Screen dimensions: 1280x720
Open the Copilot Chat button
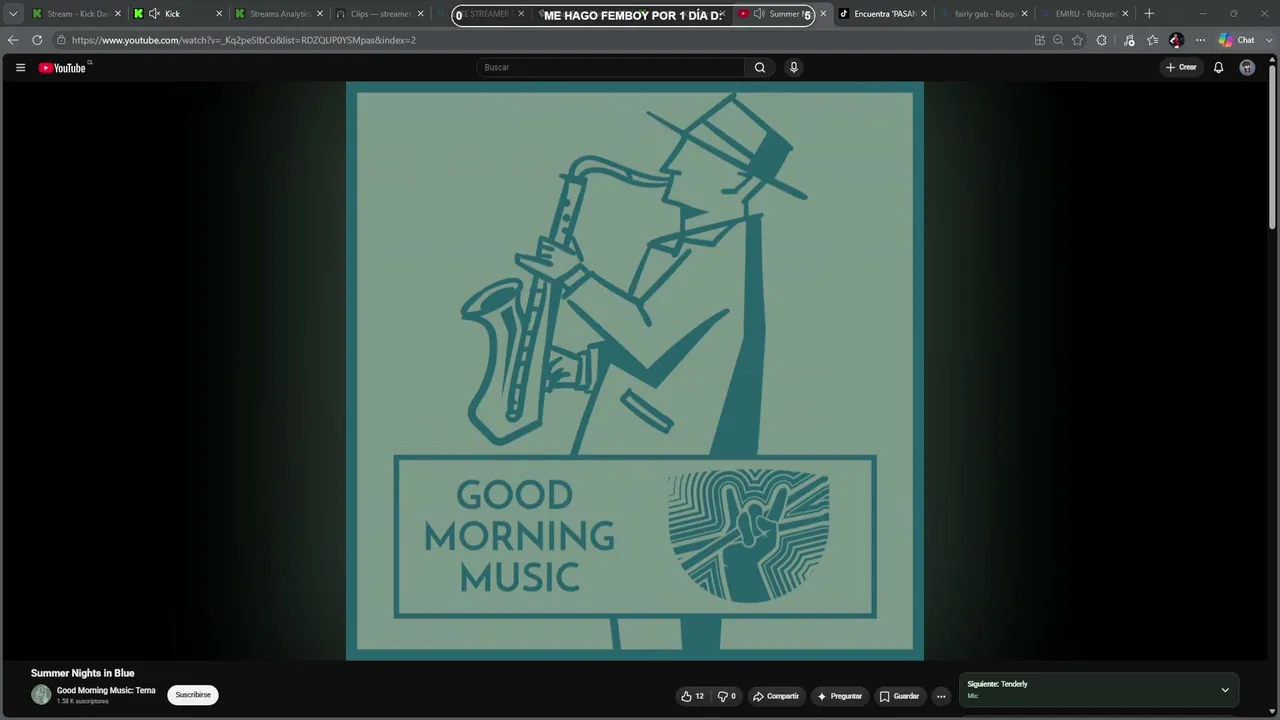tap(1236, 40)
